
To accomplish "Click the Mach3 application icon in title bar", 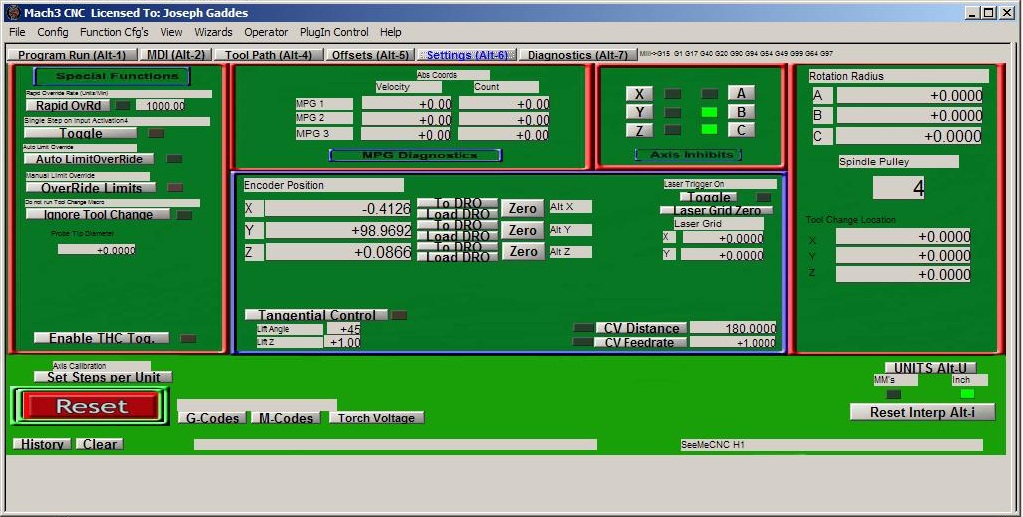I will pyautogui.click(x=12, y=13).
